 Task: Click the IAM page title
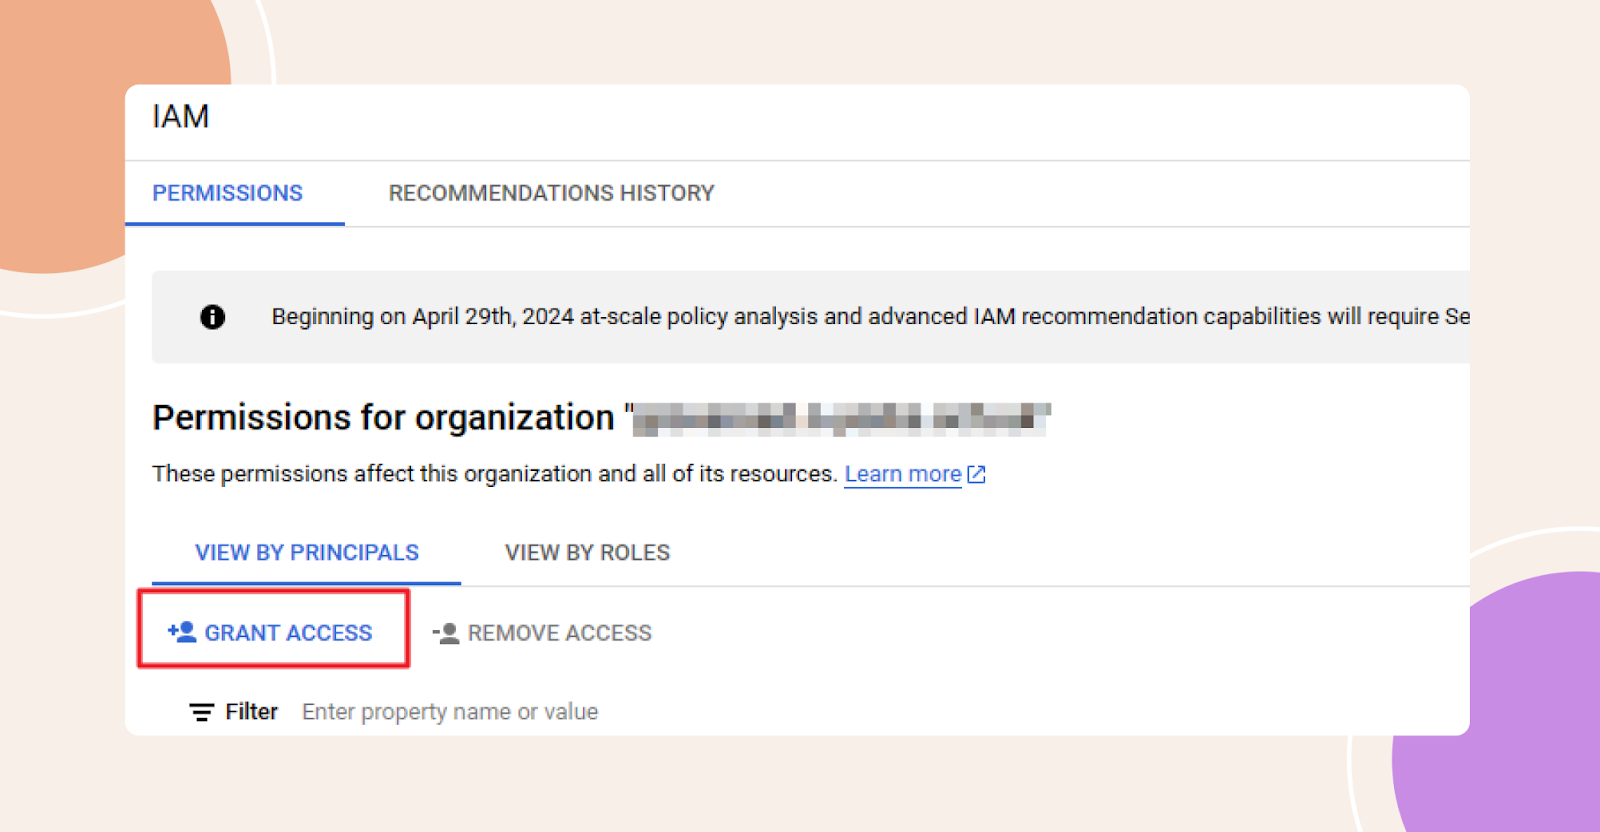(x=181, y=117)
